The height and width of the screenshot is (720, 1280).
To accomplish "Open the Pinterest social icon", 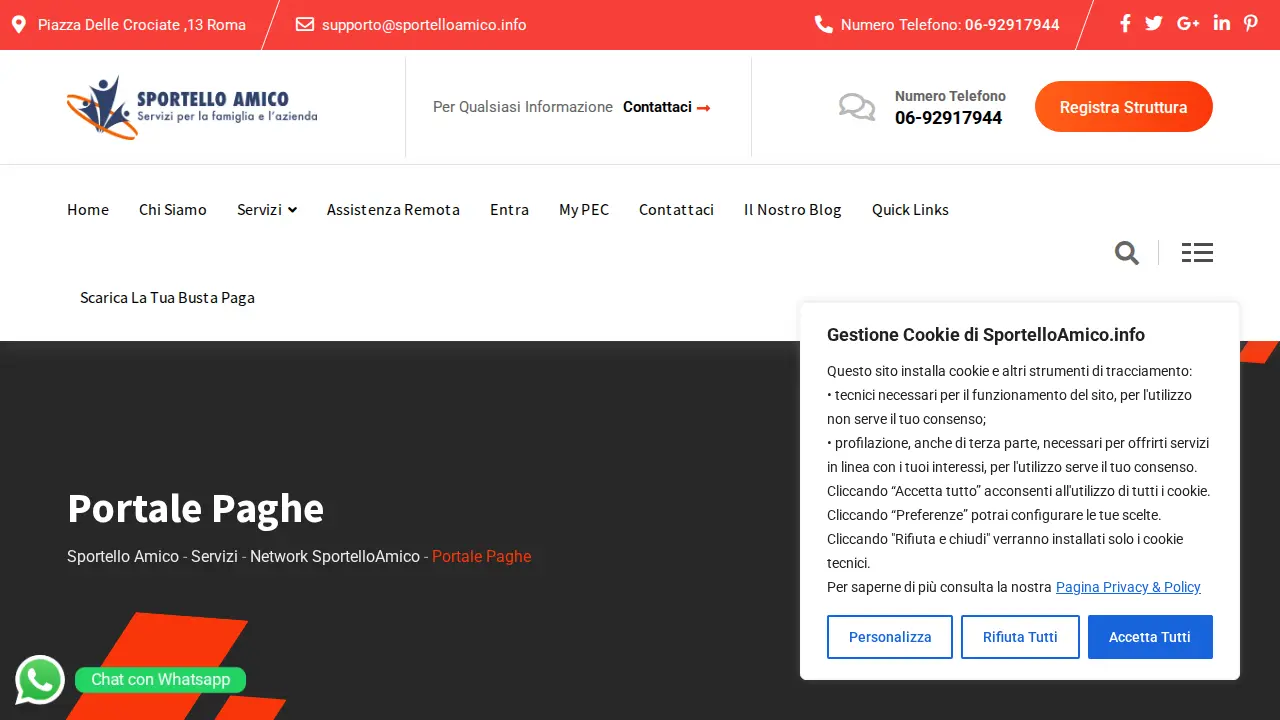I will (1251, 24).
